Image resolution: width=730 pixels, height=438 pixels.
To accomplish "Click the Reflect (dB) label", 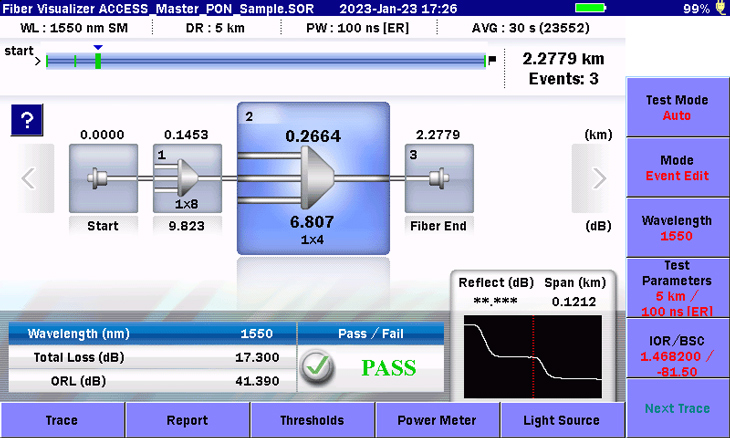I will 496,283.
